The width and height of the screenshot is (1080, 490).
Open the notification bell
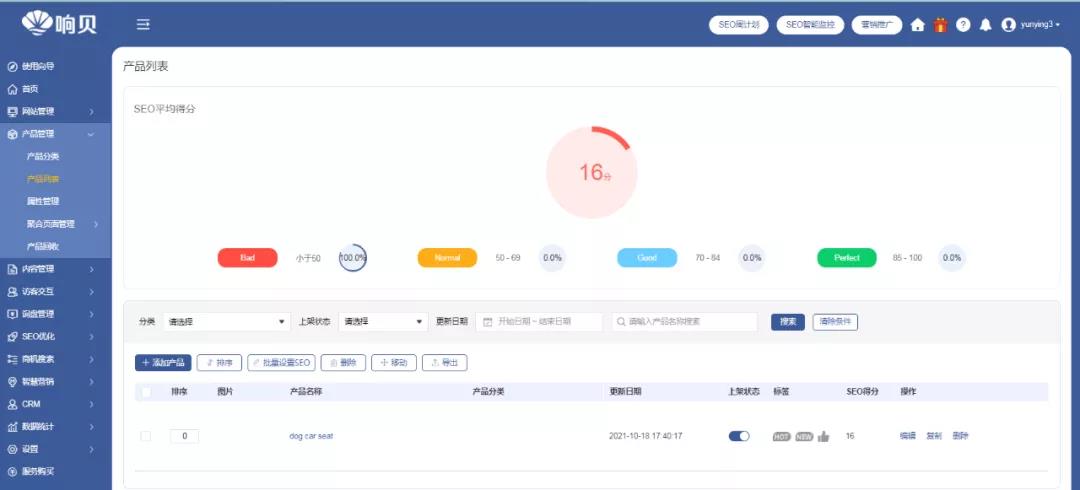click(986, 25)
